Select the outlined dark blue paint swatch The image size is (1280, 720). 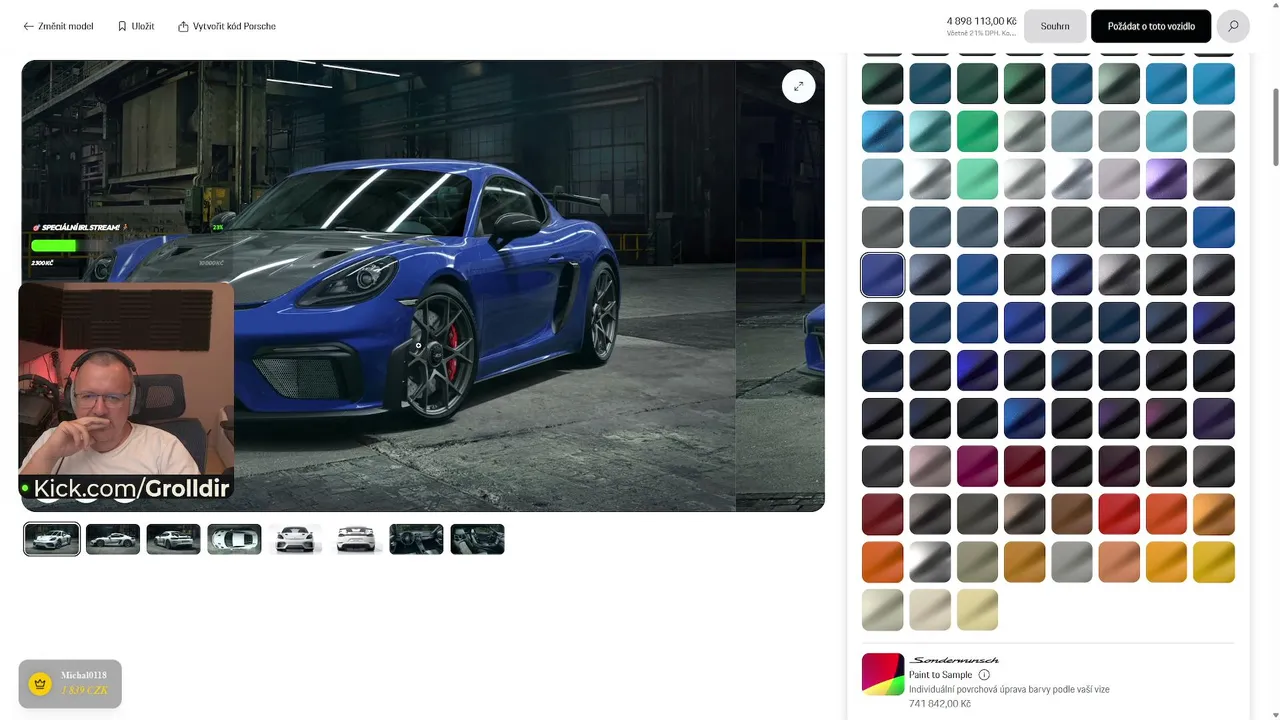tap(882, 275)
